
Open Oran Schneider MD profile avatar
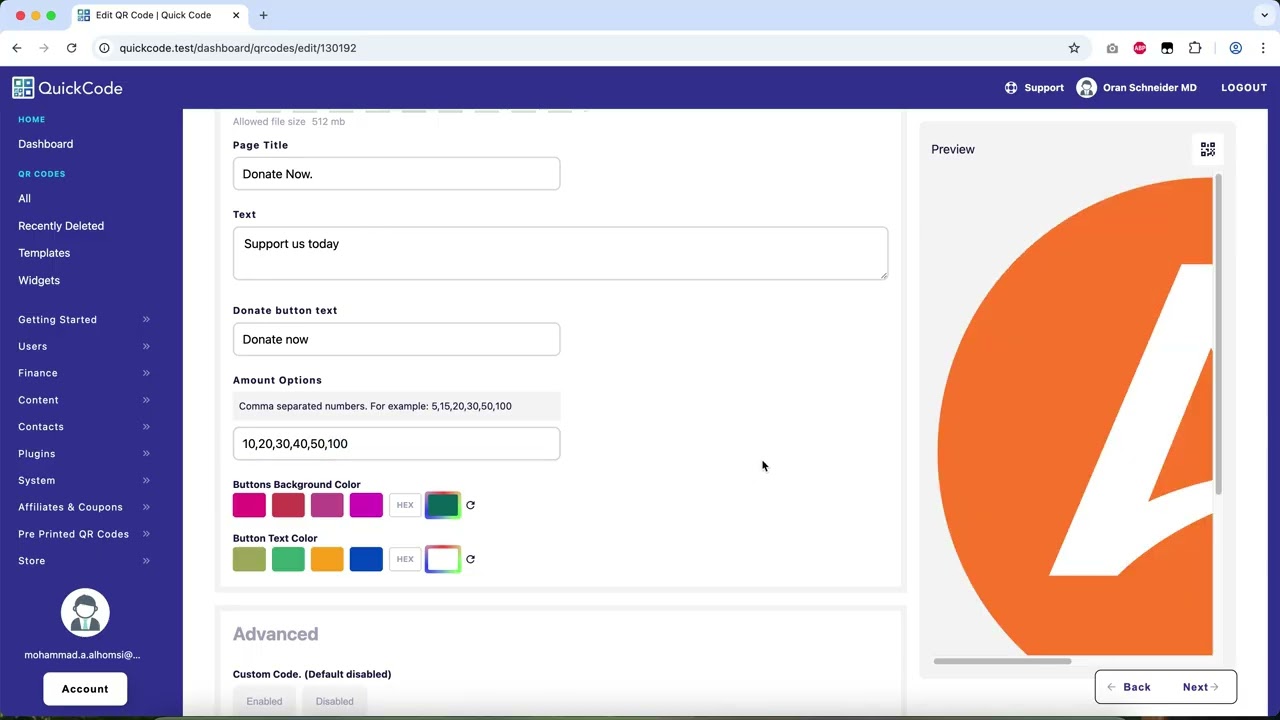tap(1087, 88)
